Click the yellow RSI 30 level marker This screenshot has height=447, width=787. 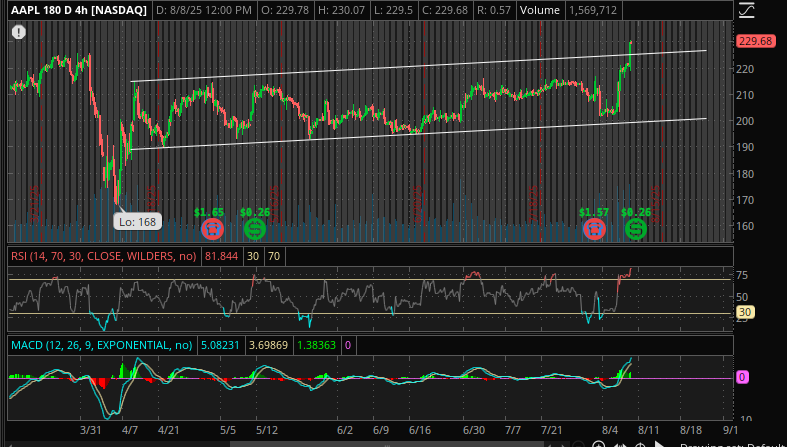coord(744,312)
